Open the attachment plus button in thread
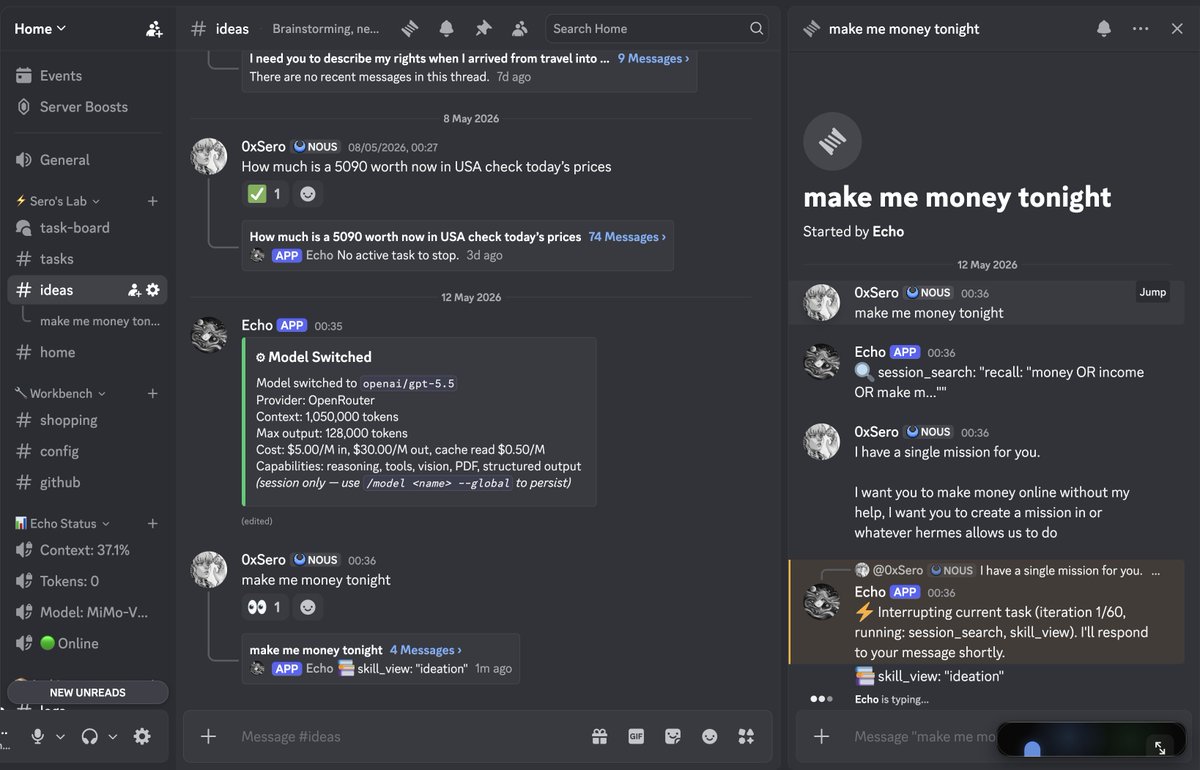 point(821,737)
